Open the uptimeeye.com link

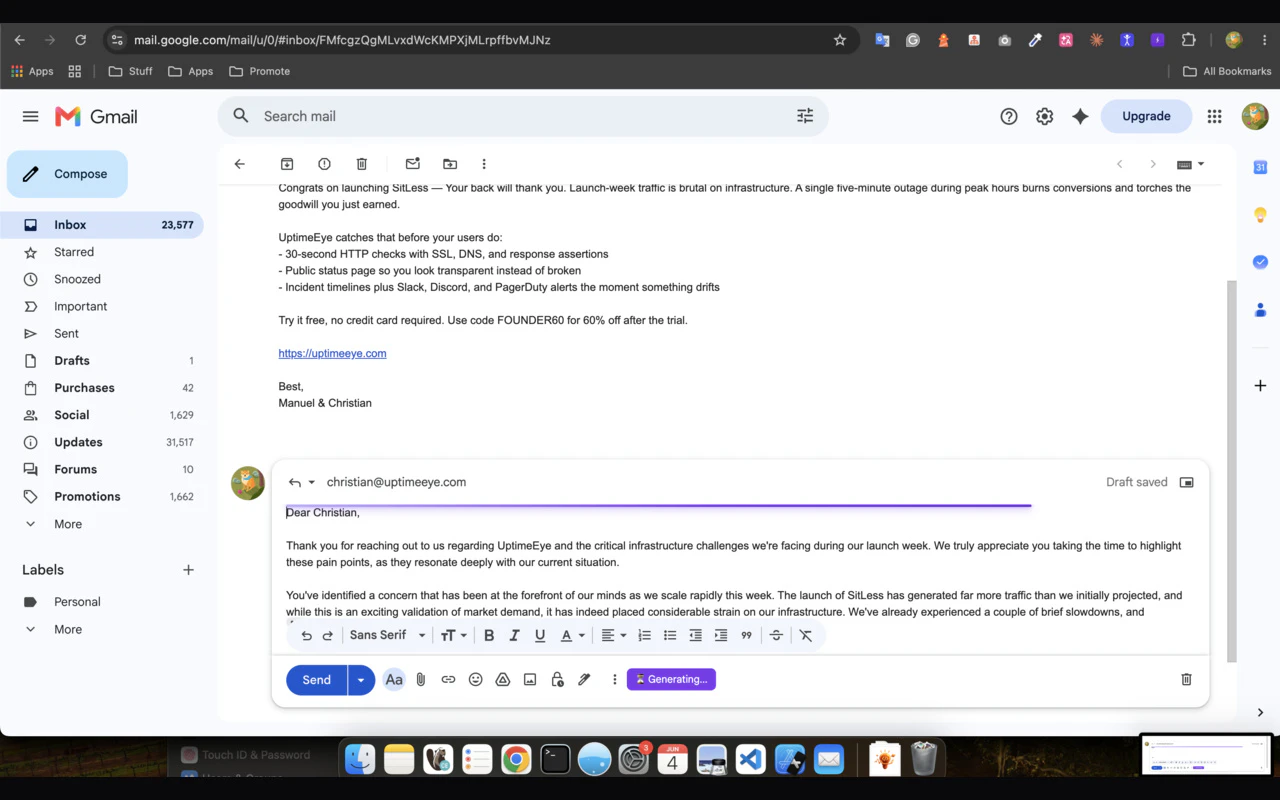tap(332, 353)
